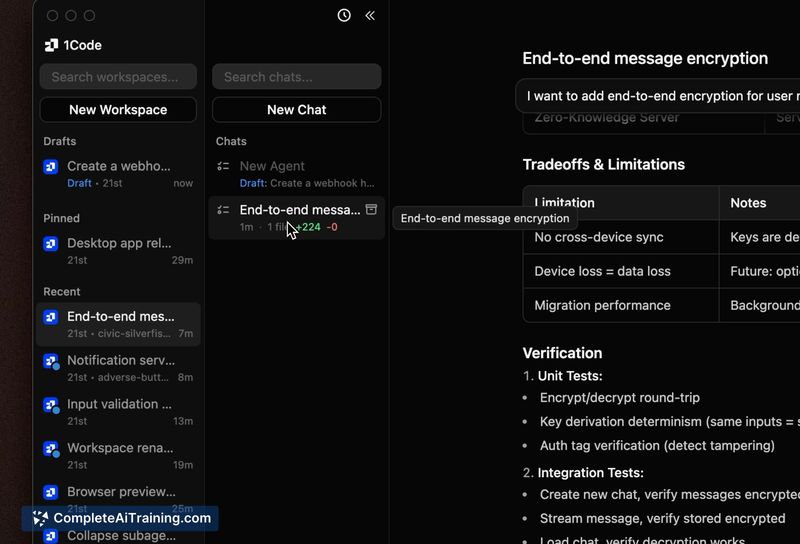Open the Browser preview workspace

click(120, 492)
